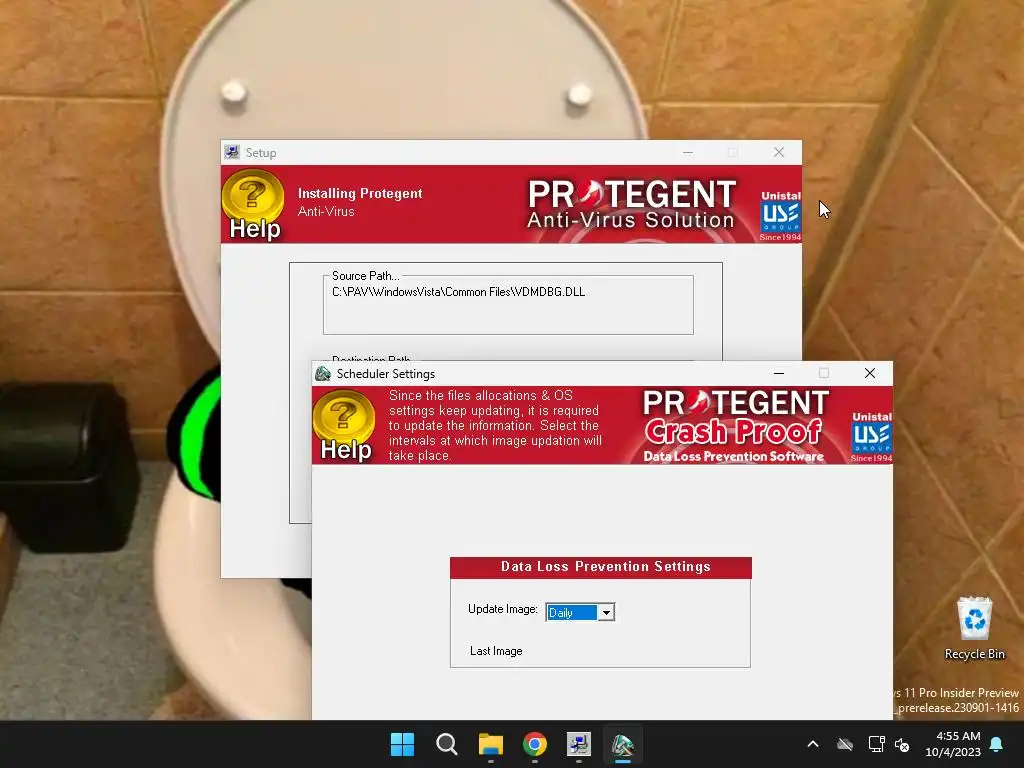Viewport: 1024px width, 768px height.
Task: Select the Daily value in Update Image
Action: tap(571, 613)
